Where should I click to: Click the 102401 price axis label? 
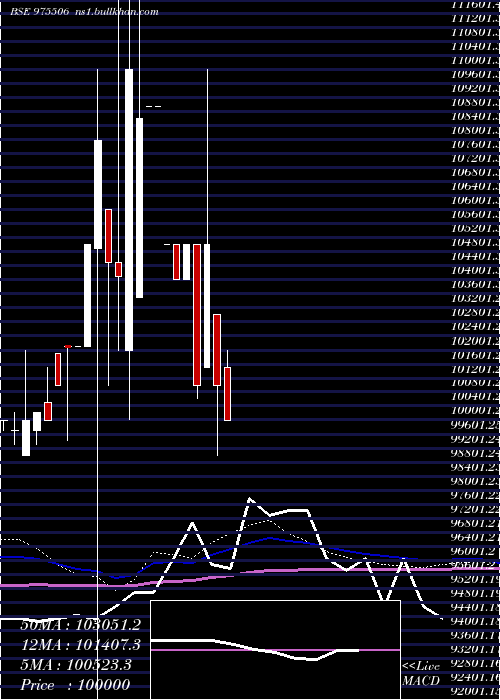475,326
